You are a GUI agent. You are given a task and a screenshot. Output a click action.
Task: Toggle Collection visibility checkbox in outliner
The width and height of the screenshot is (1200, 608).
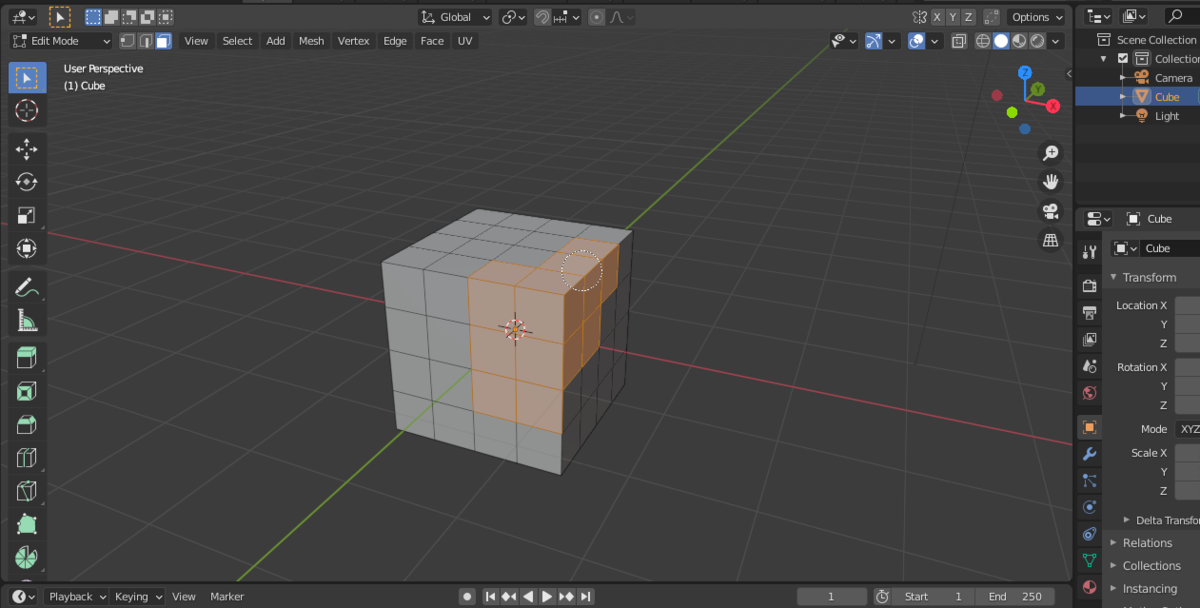[x=1123, y=59]
